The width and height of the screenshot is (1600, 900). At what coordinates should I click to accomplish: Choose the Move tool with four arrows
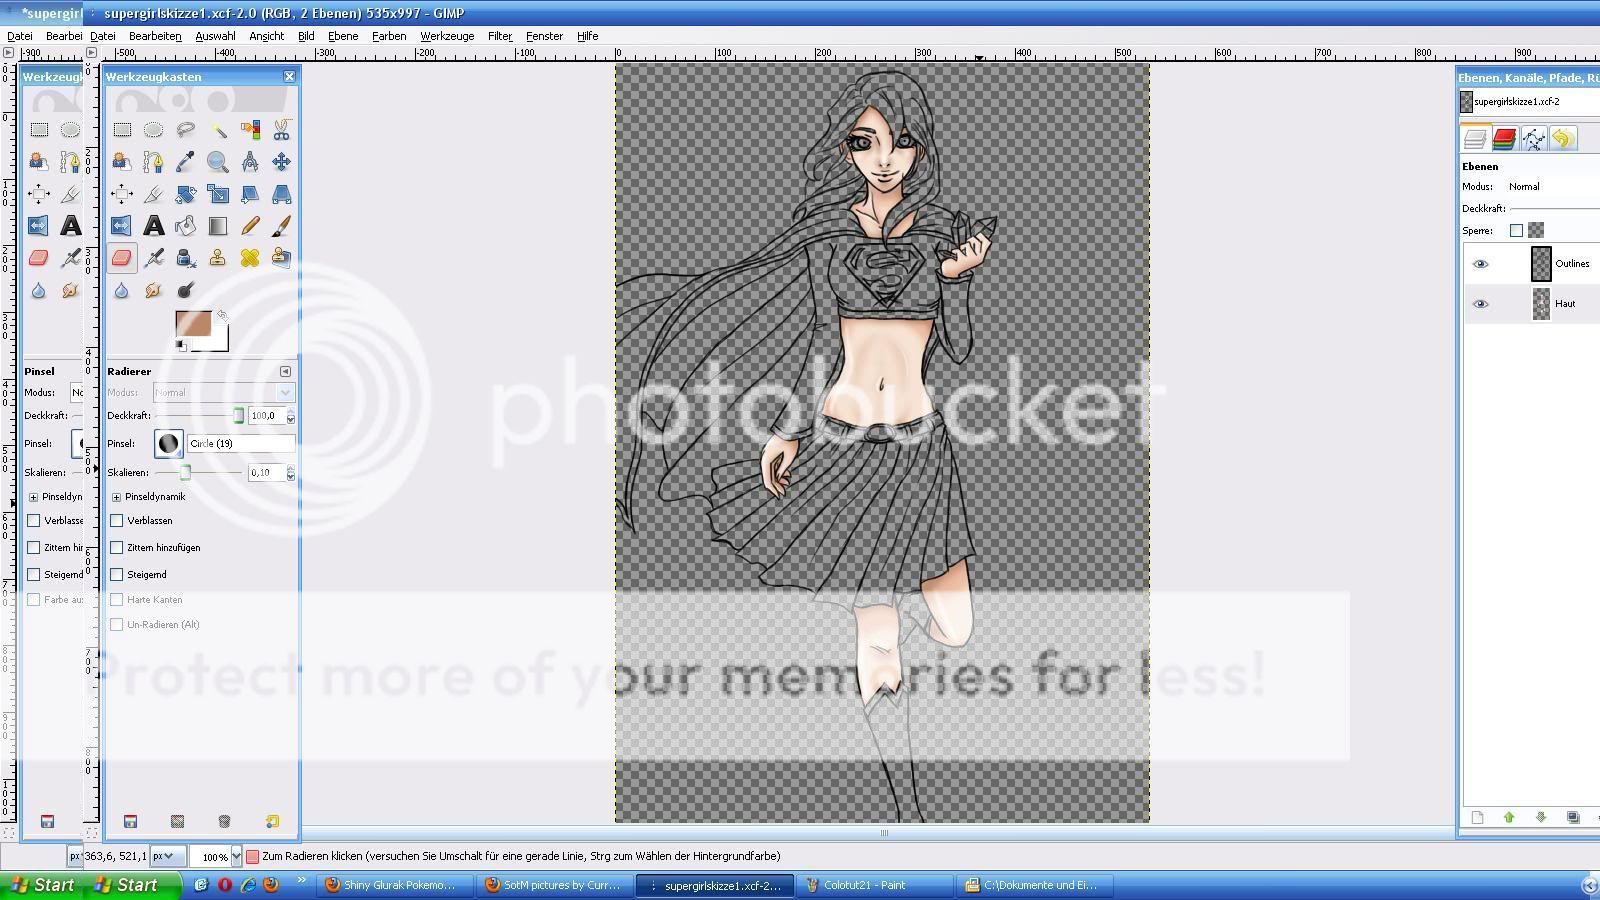click(x=281, y=162)
